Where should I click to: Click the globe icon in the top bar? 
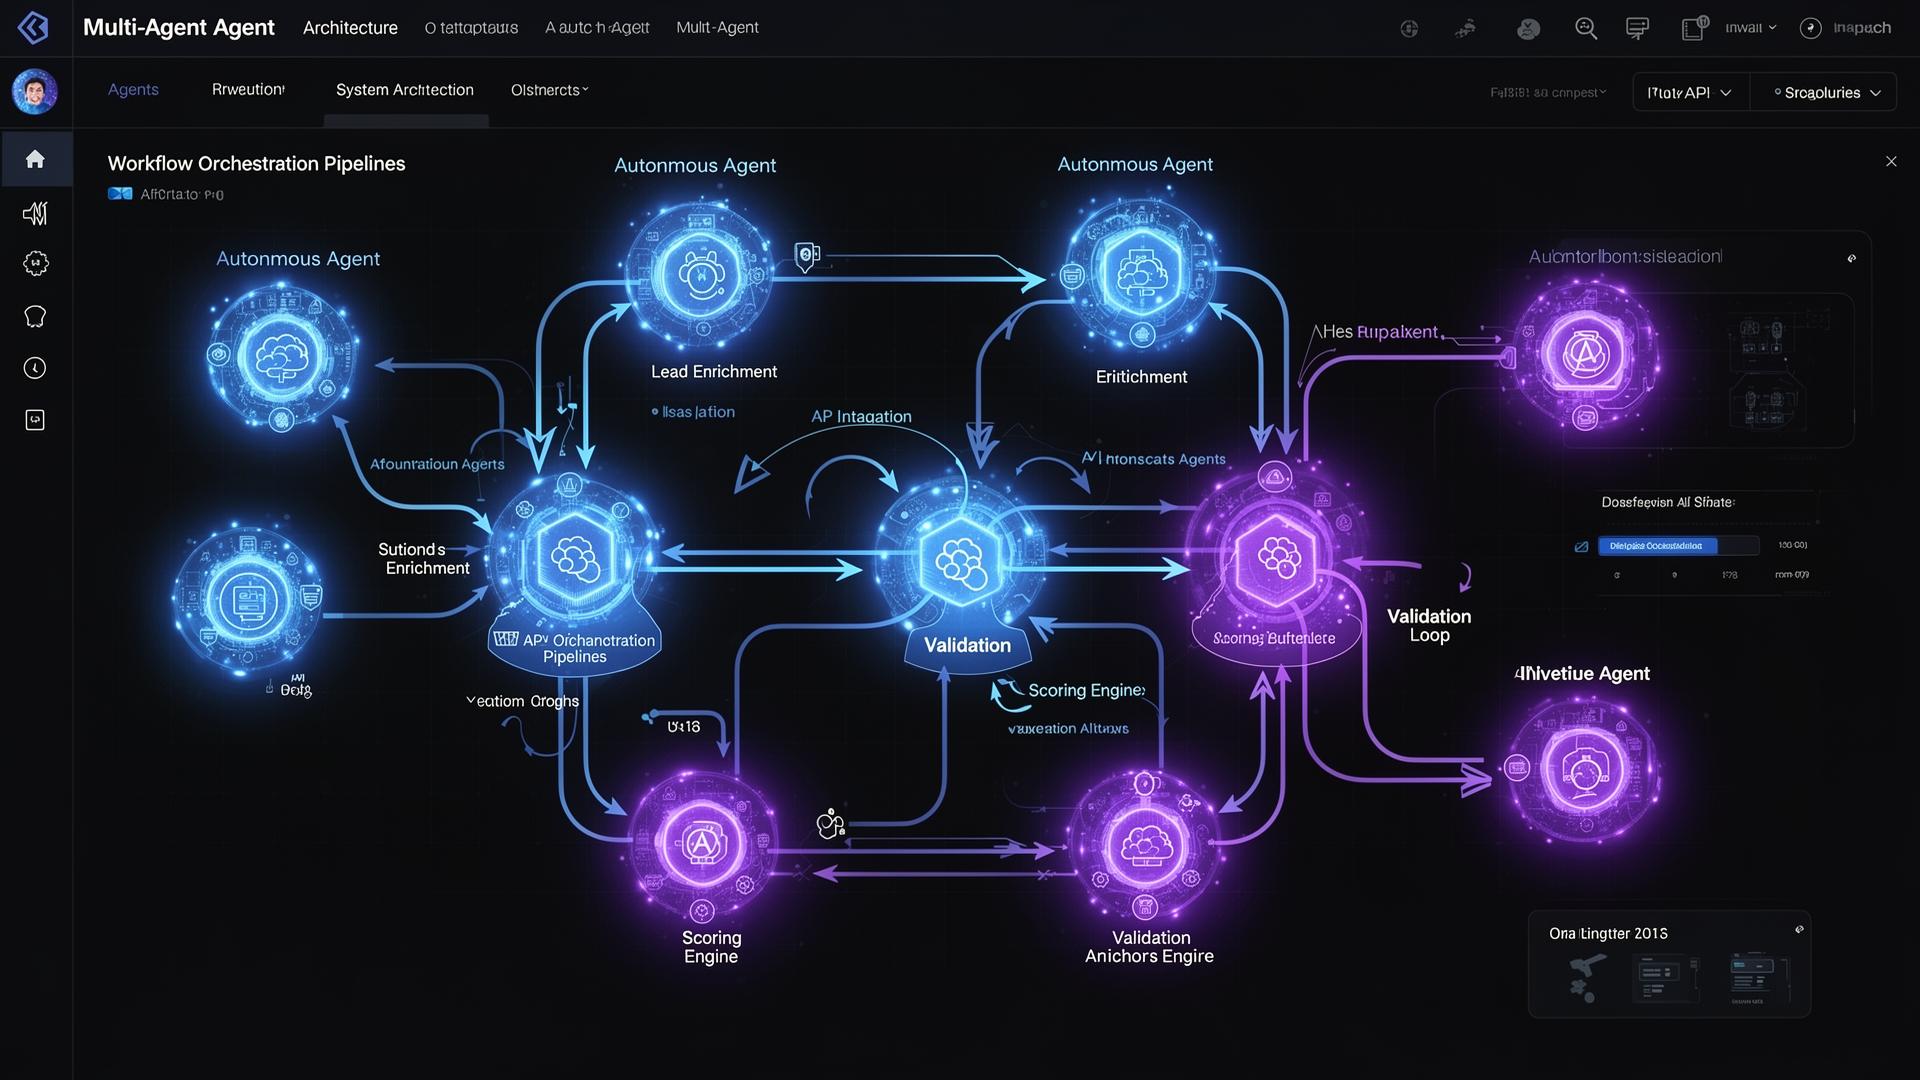(1409, 29)
